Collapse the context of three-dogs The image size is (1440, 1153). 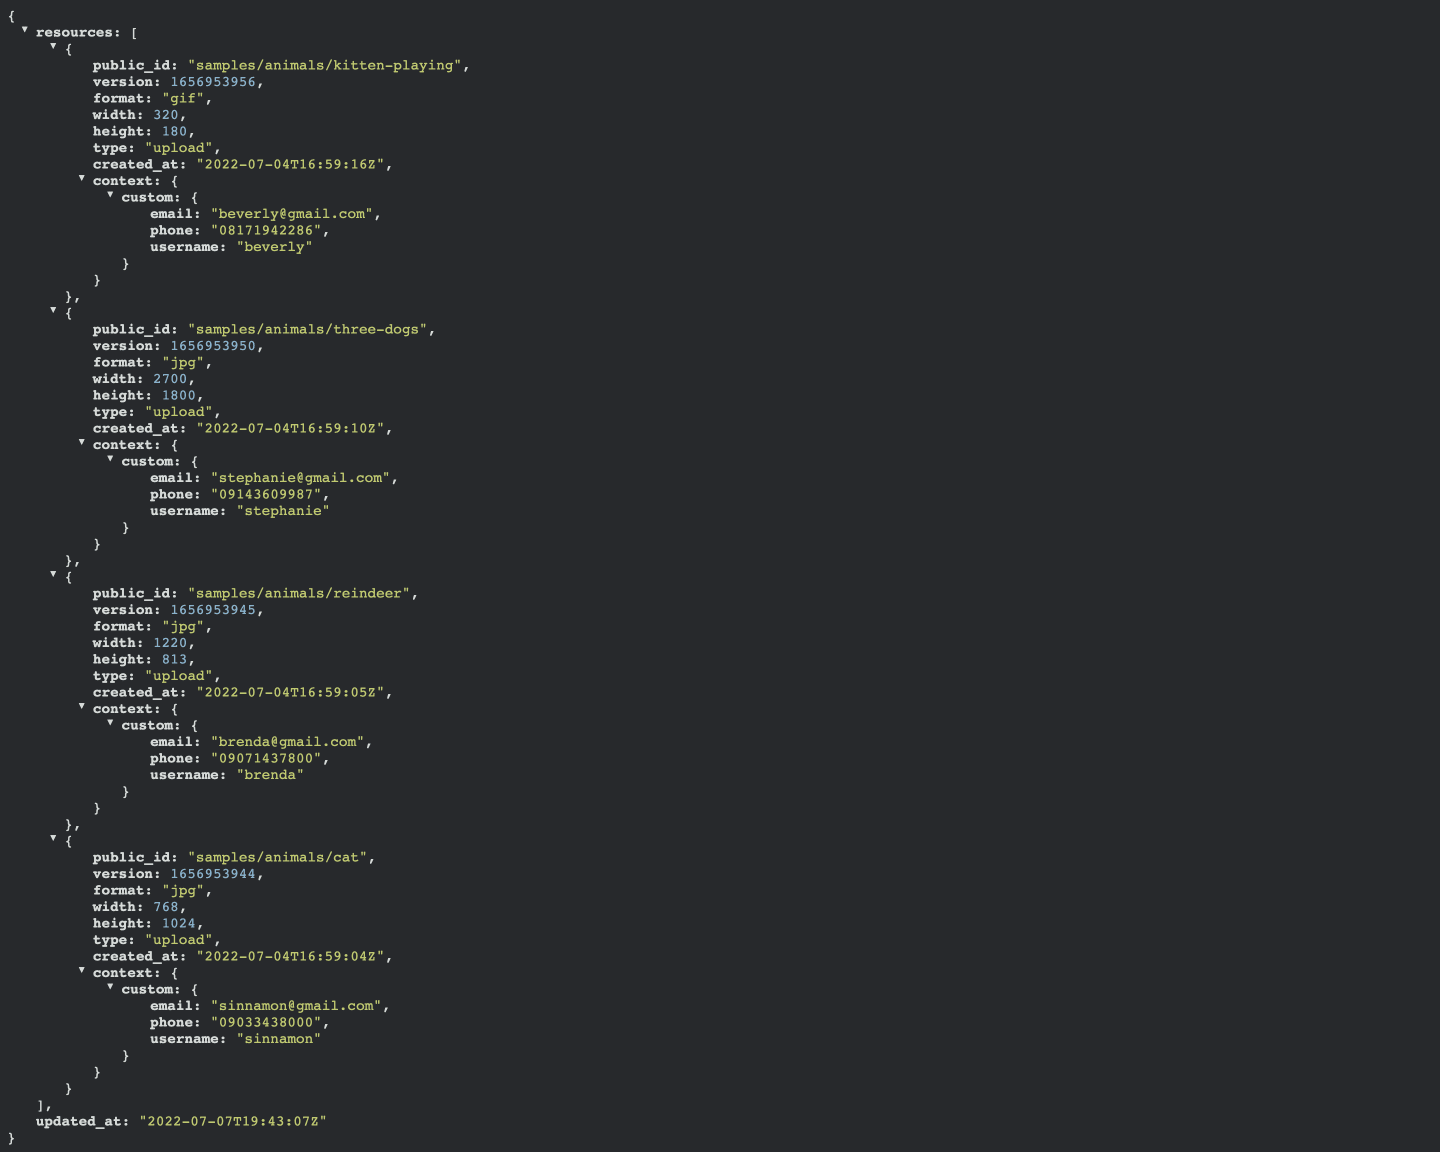point(82,442)
